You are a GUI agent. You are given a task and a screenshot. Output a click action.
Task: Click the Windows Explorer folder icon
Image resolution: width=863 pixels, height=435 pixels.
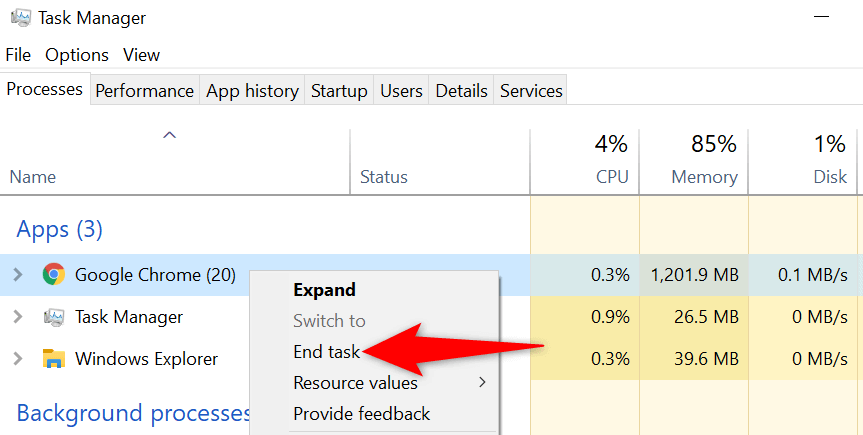[54, 358]
